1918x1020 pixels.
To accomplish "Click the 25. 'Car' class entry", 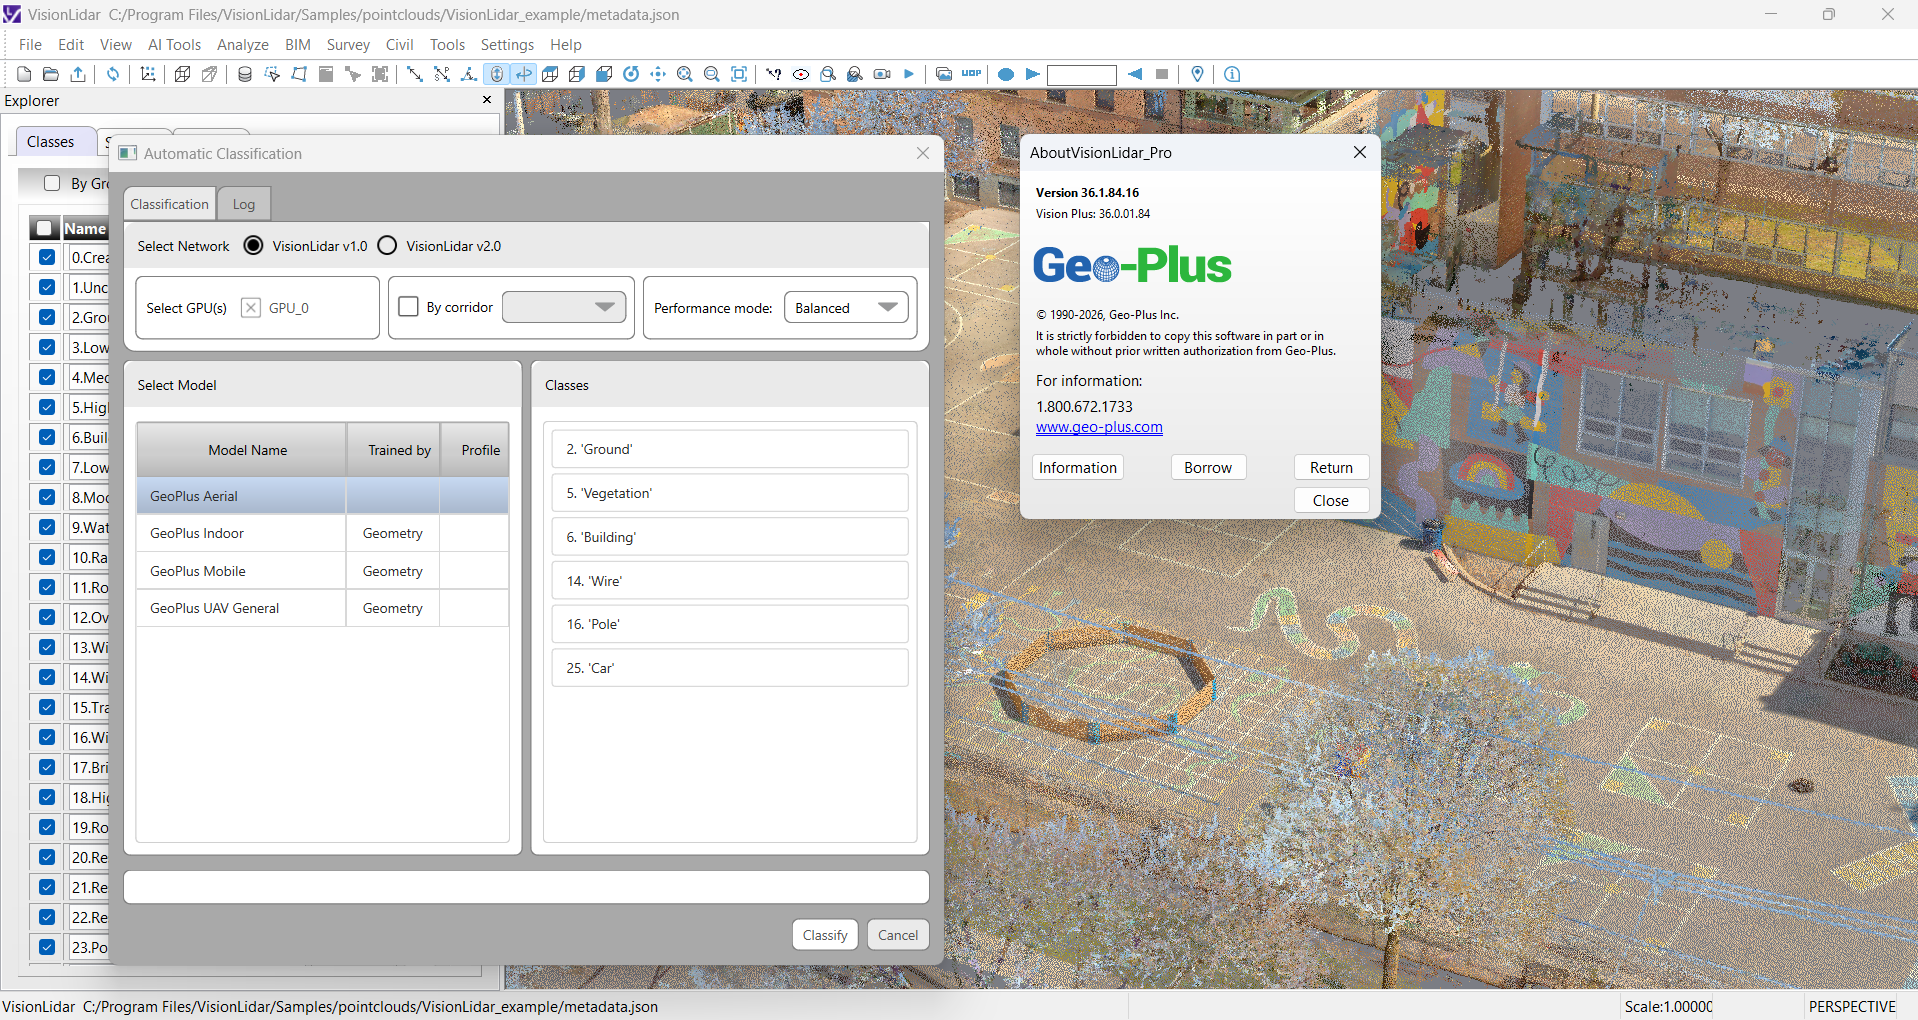I will 730,668.
